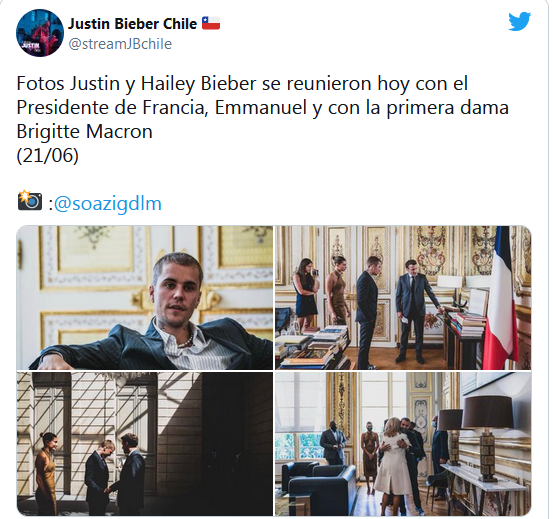Open the @streamJBchile handle
553x519 pixels.
pyautogui.click(x=120, y=44)
